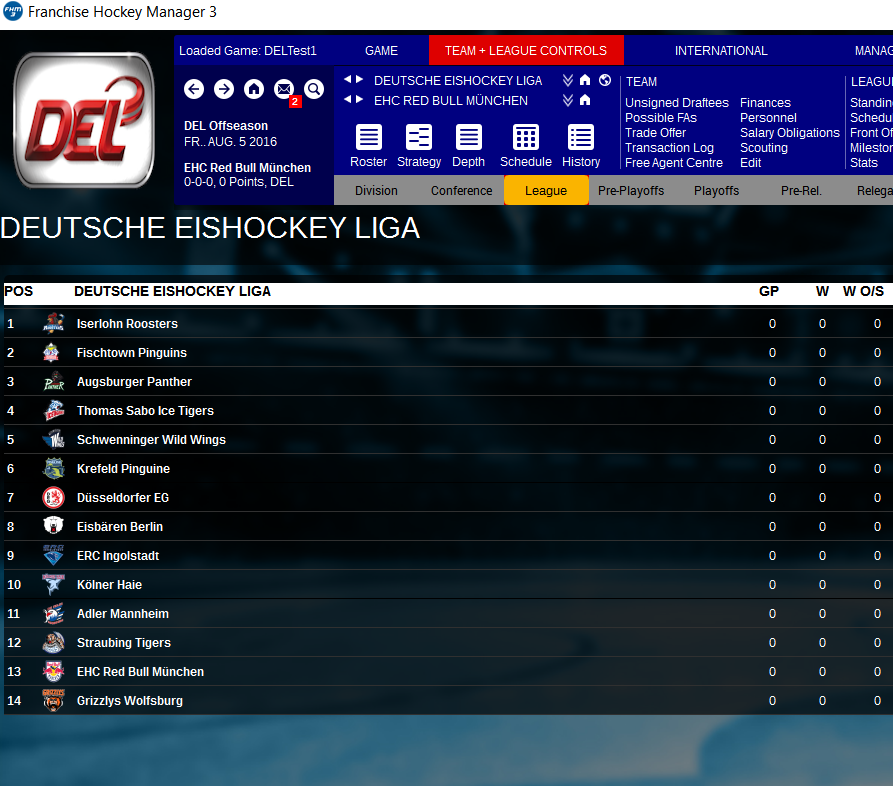Click the globe icon beside Deutsche Eishockey Liga
Image resolution: width=893 pixels, height=786 pixels.
click(x=605, y=80)
